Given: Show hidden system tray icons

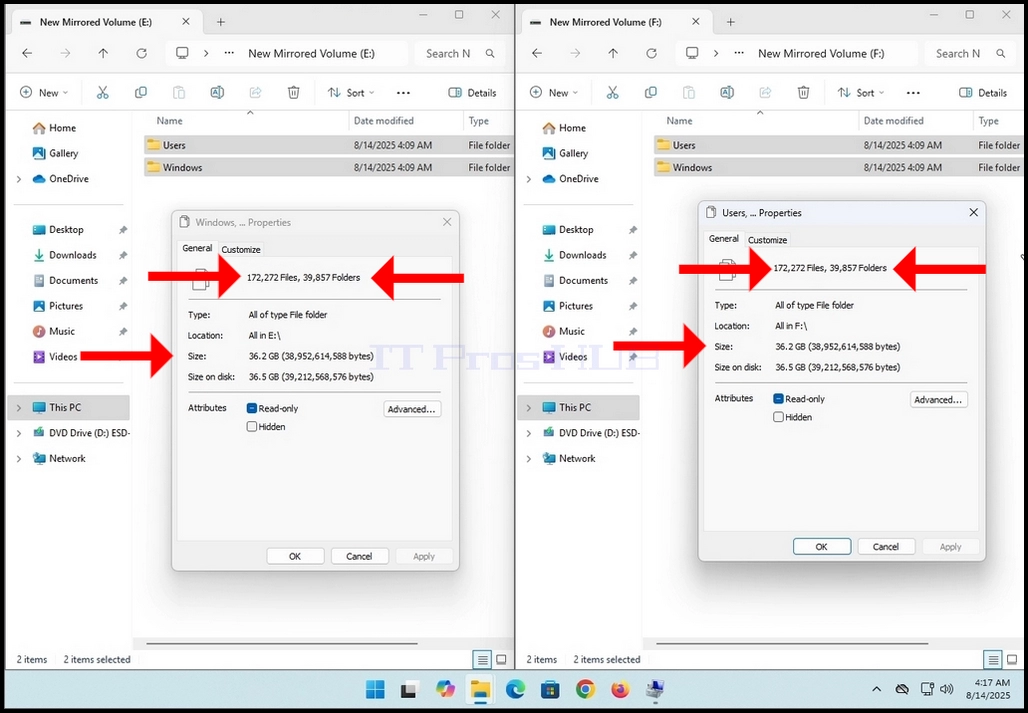Looking at the screenshot, I should (876, 689).
